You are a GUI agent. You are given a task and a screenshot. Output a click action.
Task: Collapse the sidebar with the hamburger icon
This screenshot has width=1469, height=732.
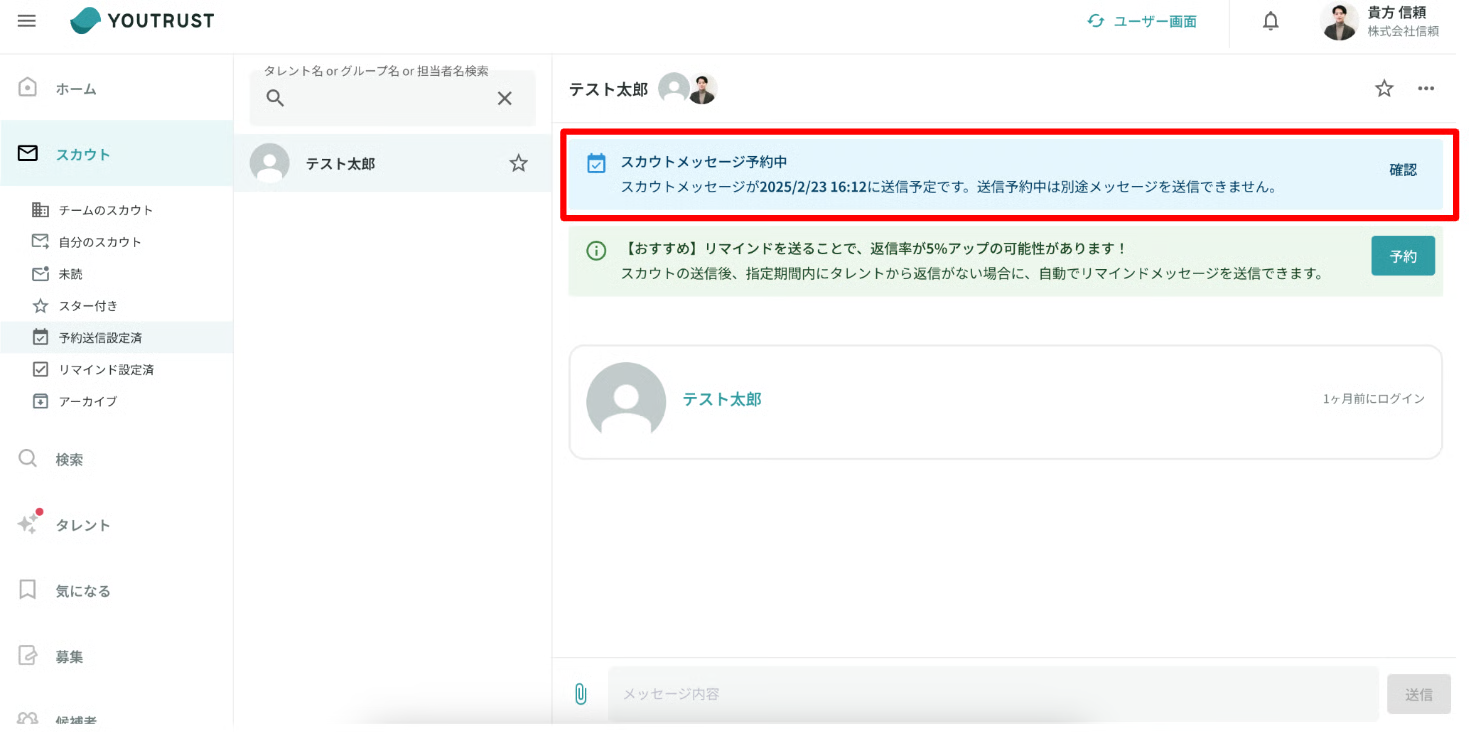coord(26,20)
